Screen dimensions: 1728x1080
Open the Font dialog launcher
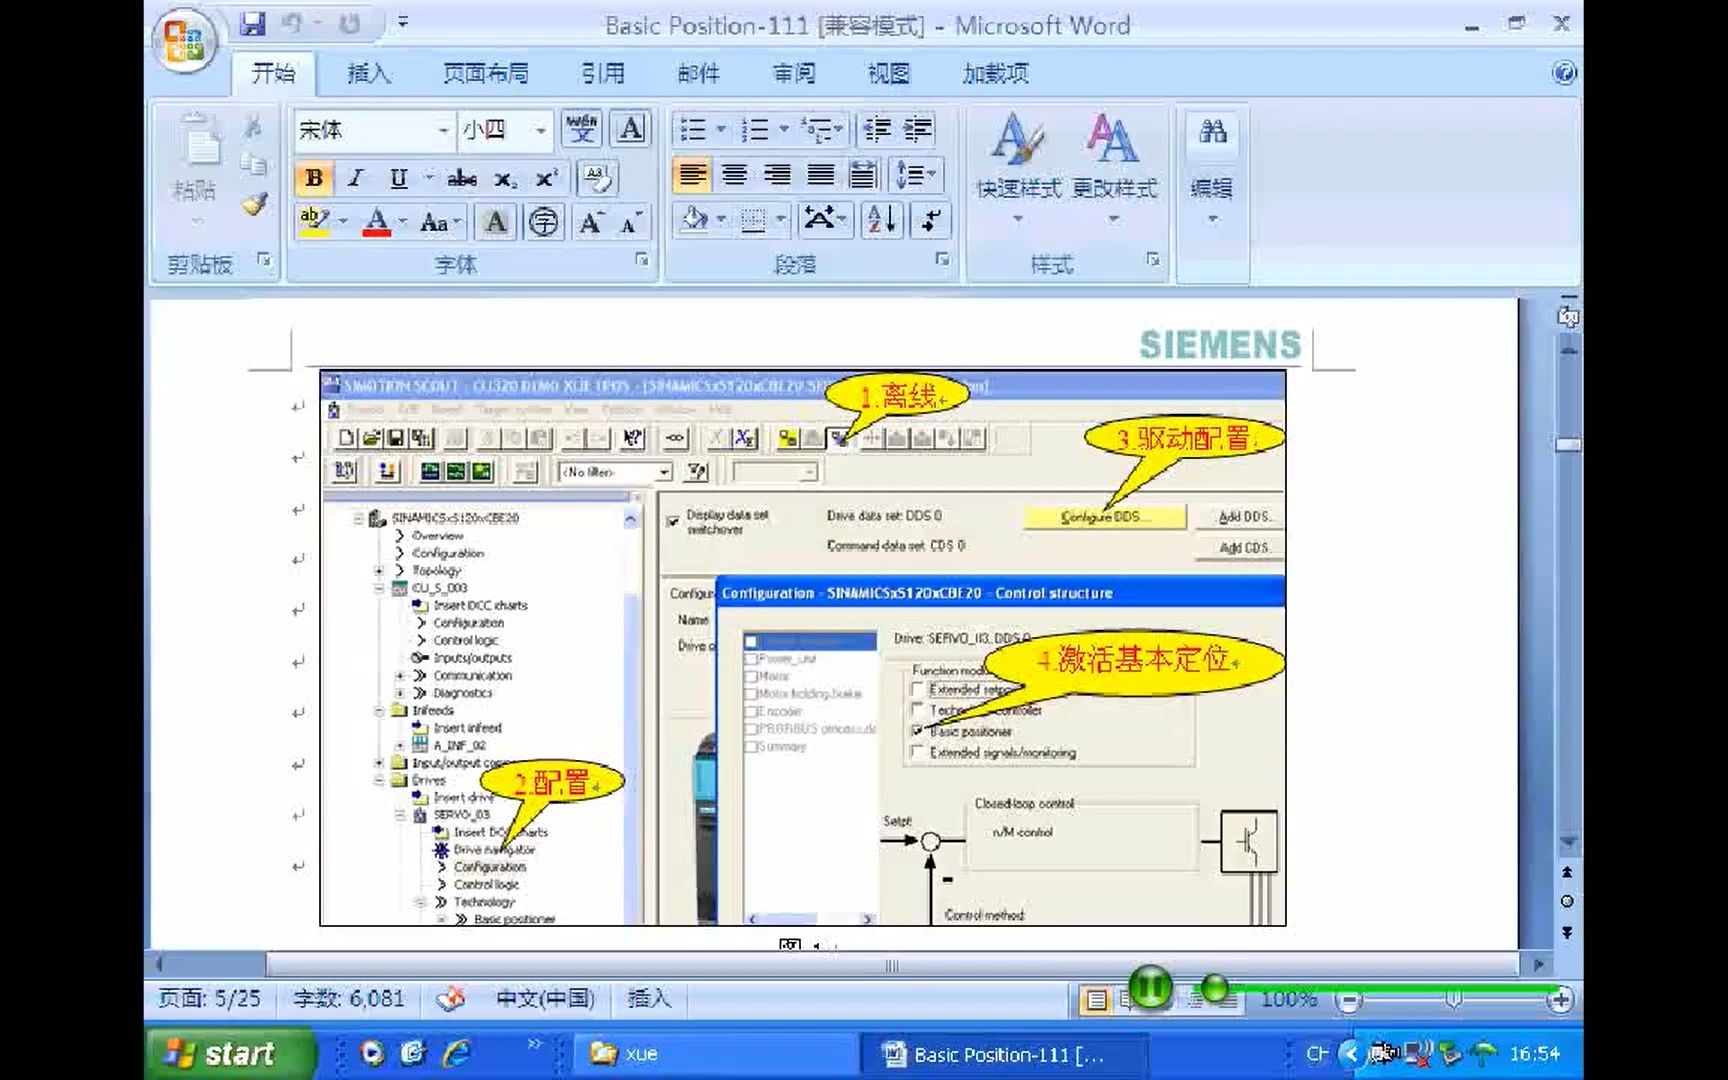pyautogui.click(x=642, y=260)
